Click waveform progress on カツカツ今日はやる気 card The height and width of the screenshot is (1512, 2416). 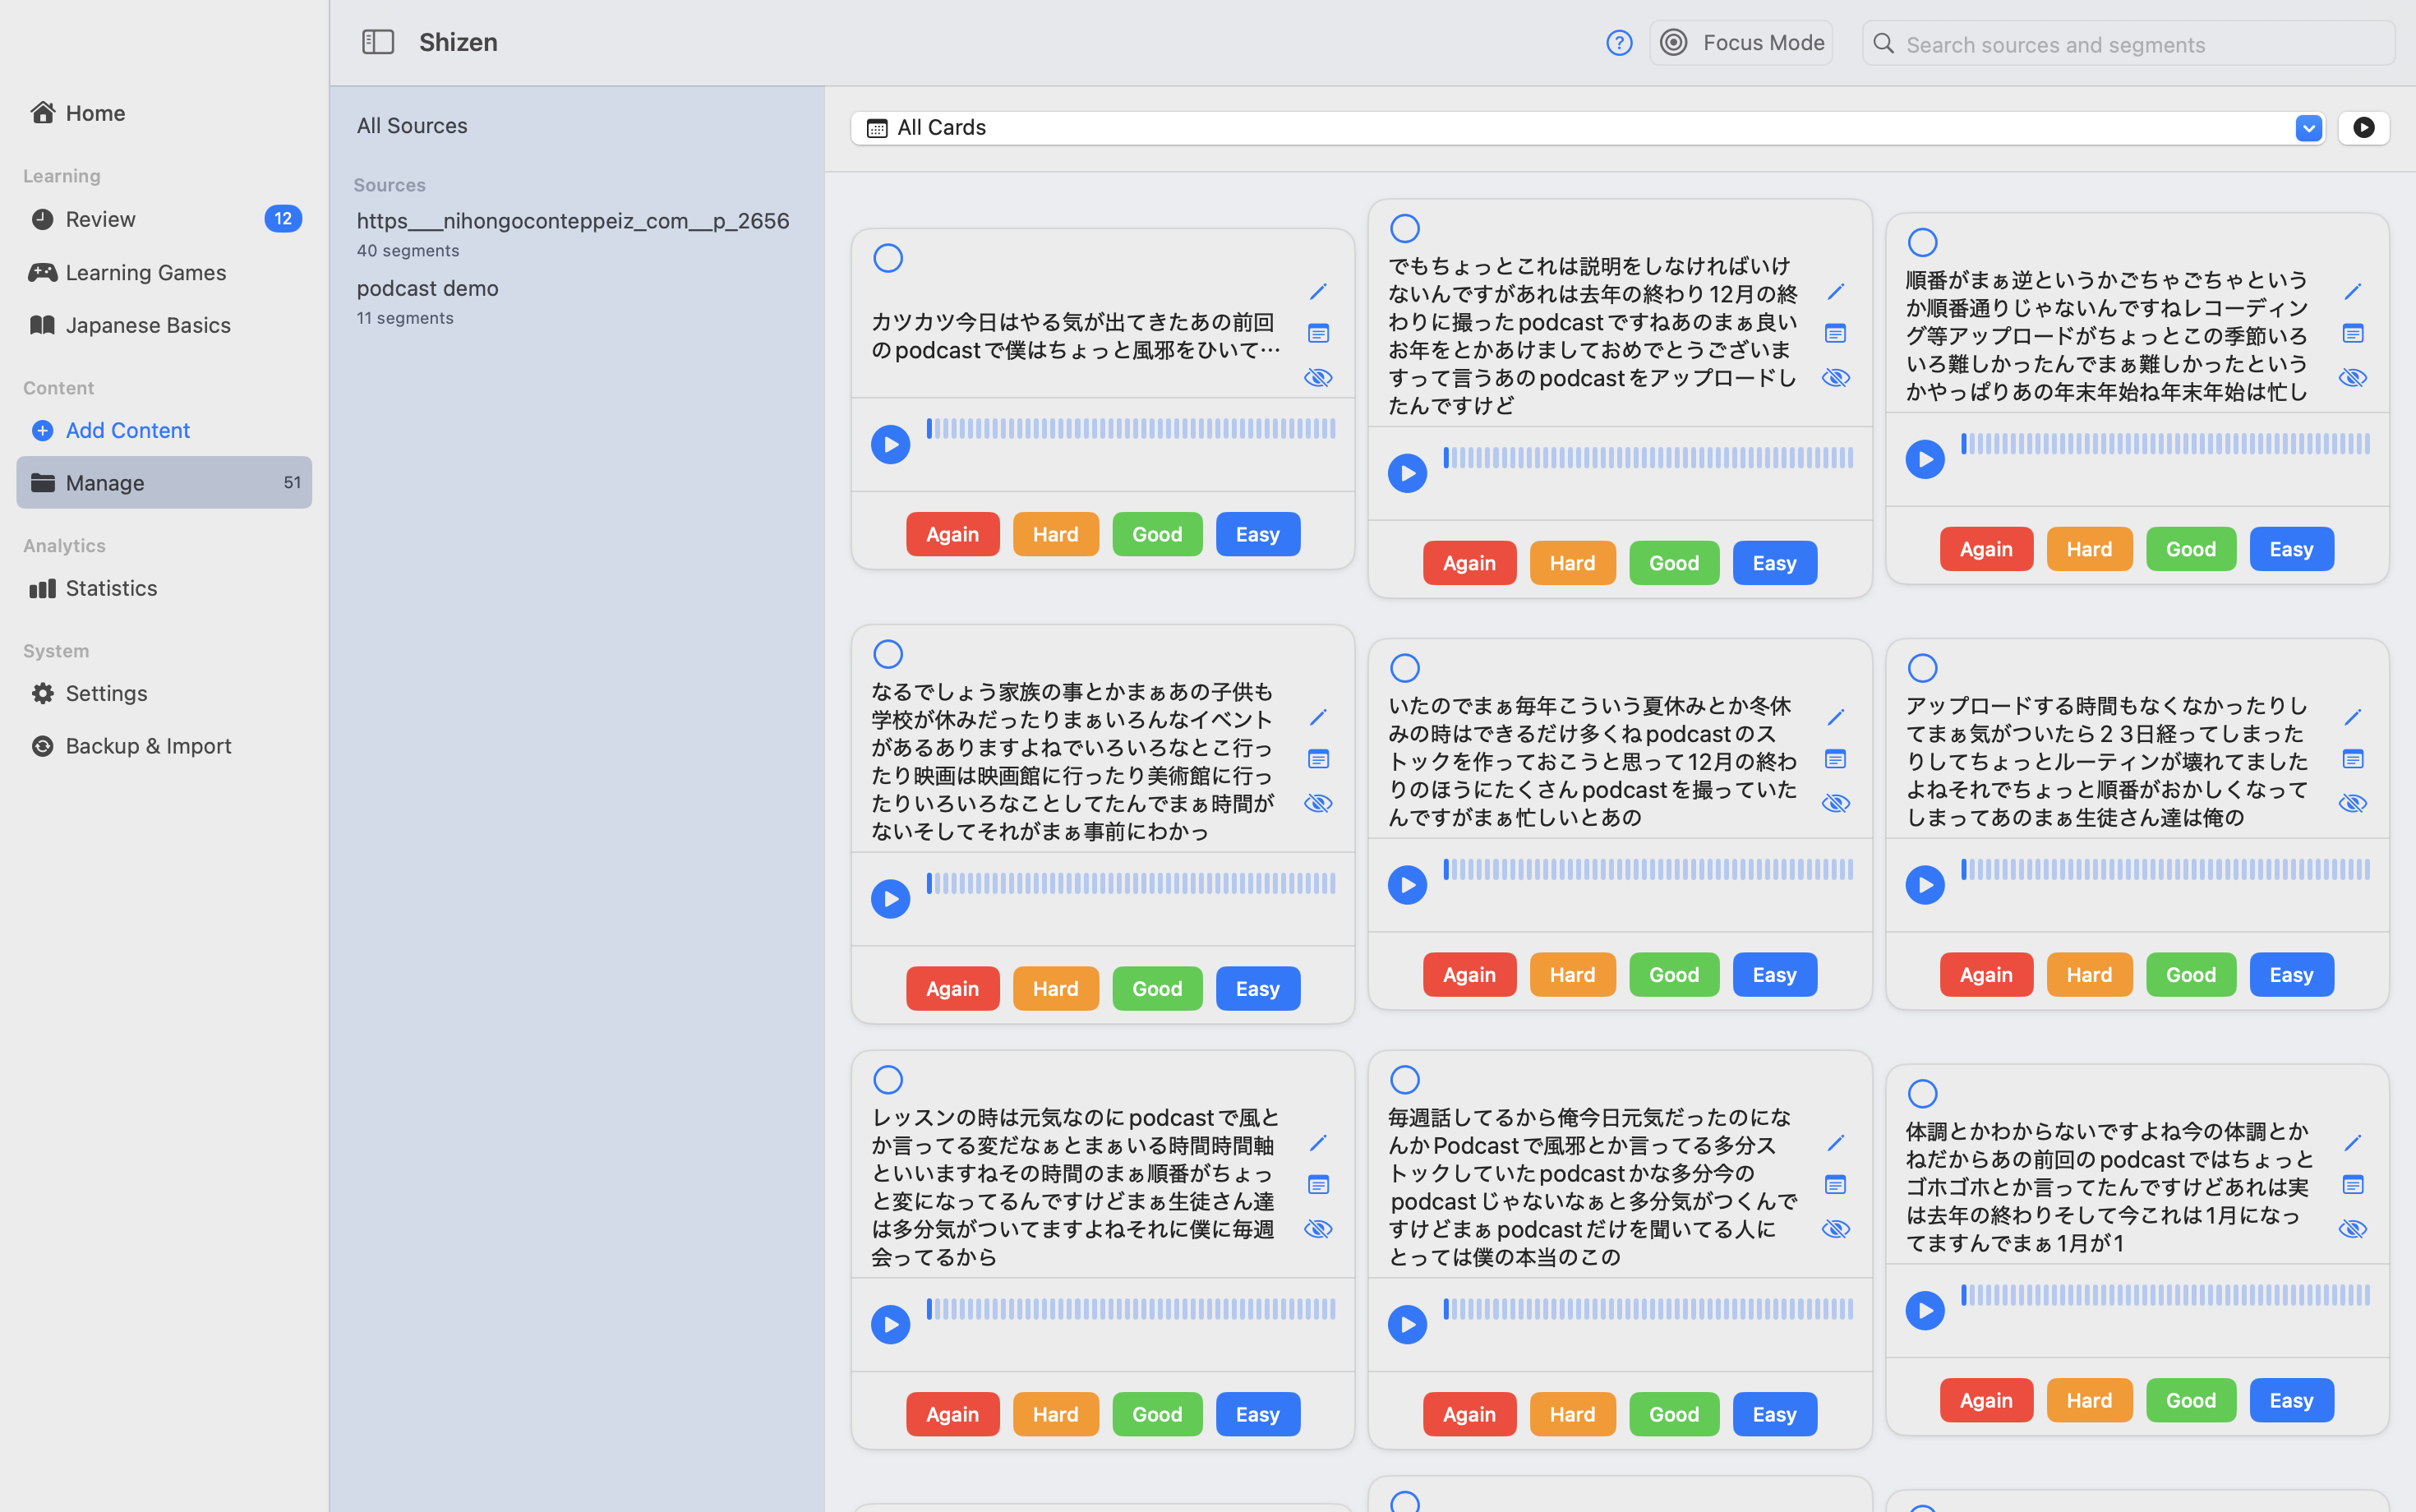1131,429
